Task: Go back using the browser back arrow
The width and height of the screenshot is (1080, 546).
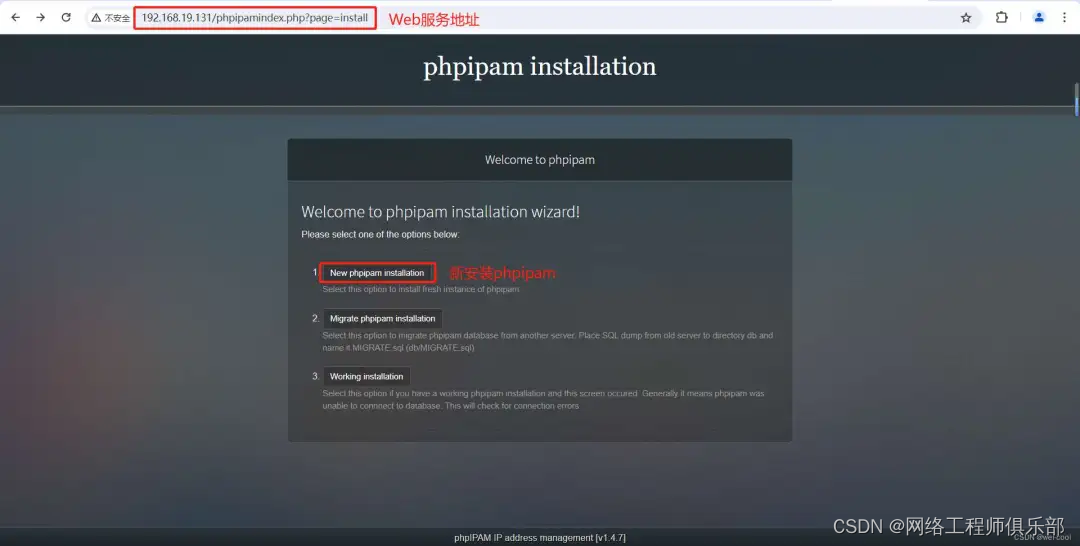Action: click(x=15, y=17)
